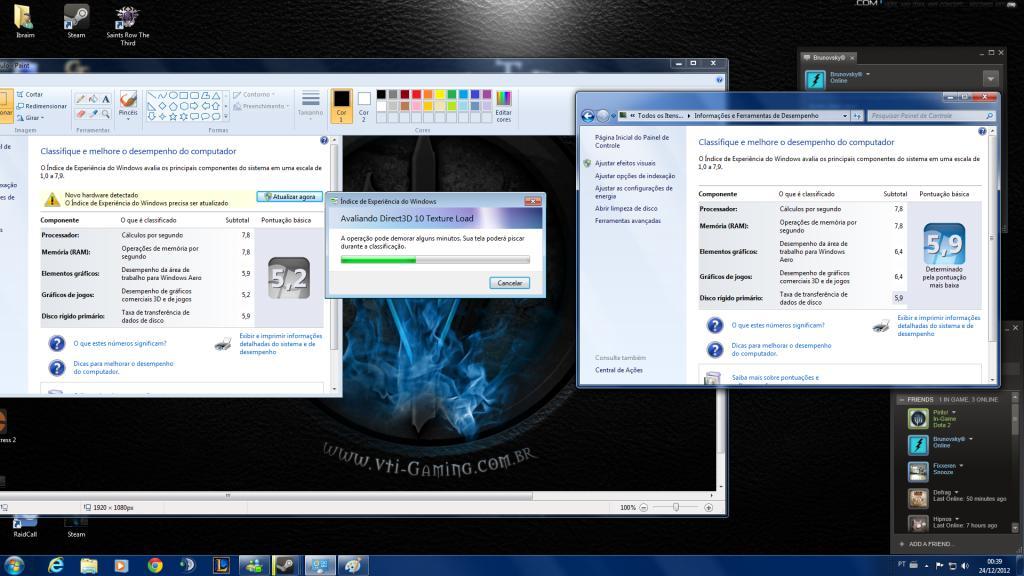Image resolution: width=1024 pixels, height=576 pixels.
Task: Click the volume icon in the system tray
Action: click(965, 566)
